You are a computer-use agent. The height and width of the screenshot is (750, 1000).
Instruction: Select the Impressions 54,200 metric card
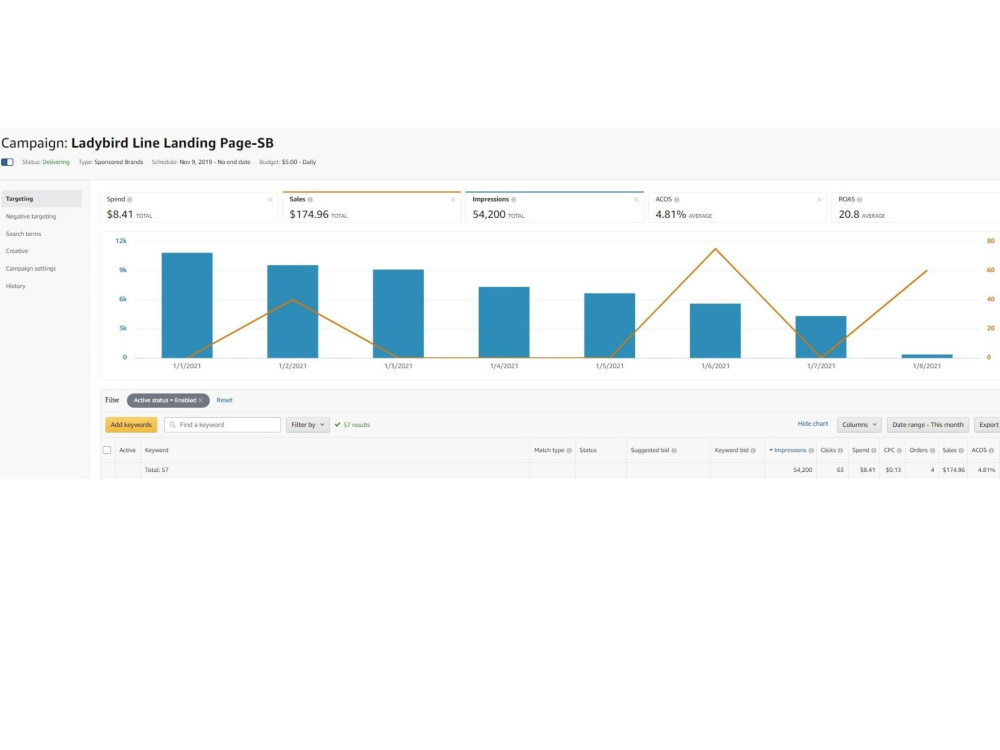tap(555, 207)
